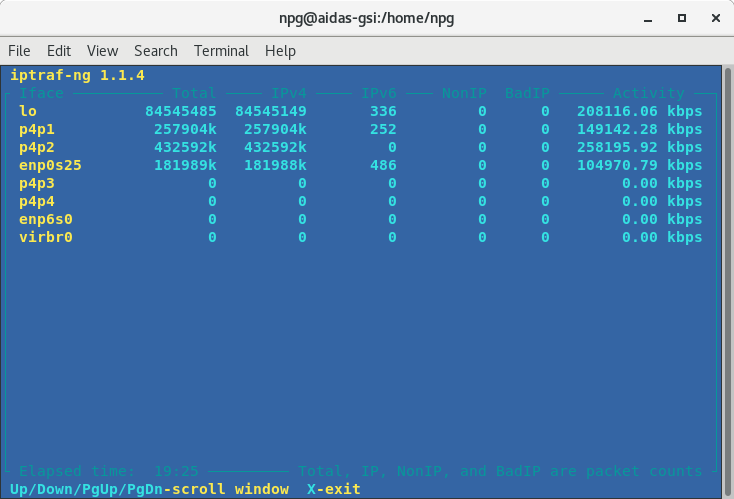
Task: Click enp0s25 activity 104970.79 kbps
Action: click(x=639, y=165)
